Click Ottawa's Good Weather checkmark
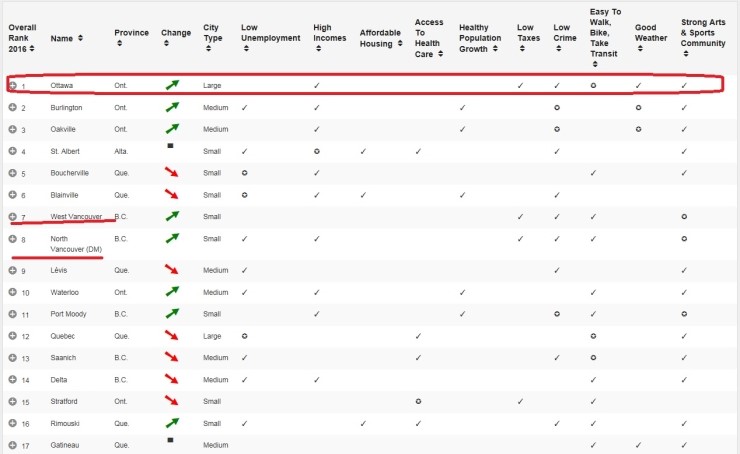 pos(638,85)
